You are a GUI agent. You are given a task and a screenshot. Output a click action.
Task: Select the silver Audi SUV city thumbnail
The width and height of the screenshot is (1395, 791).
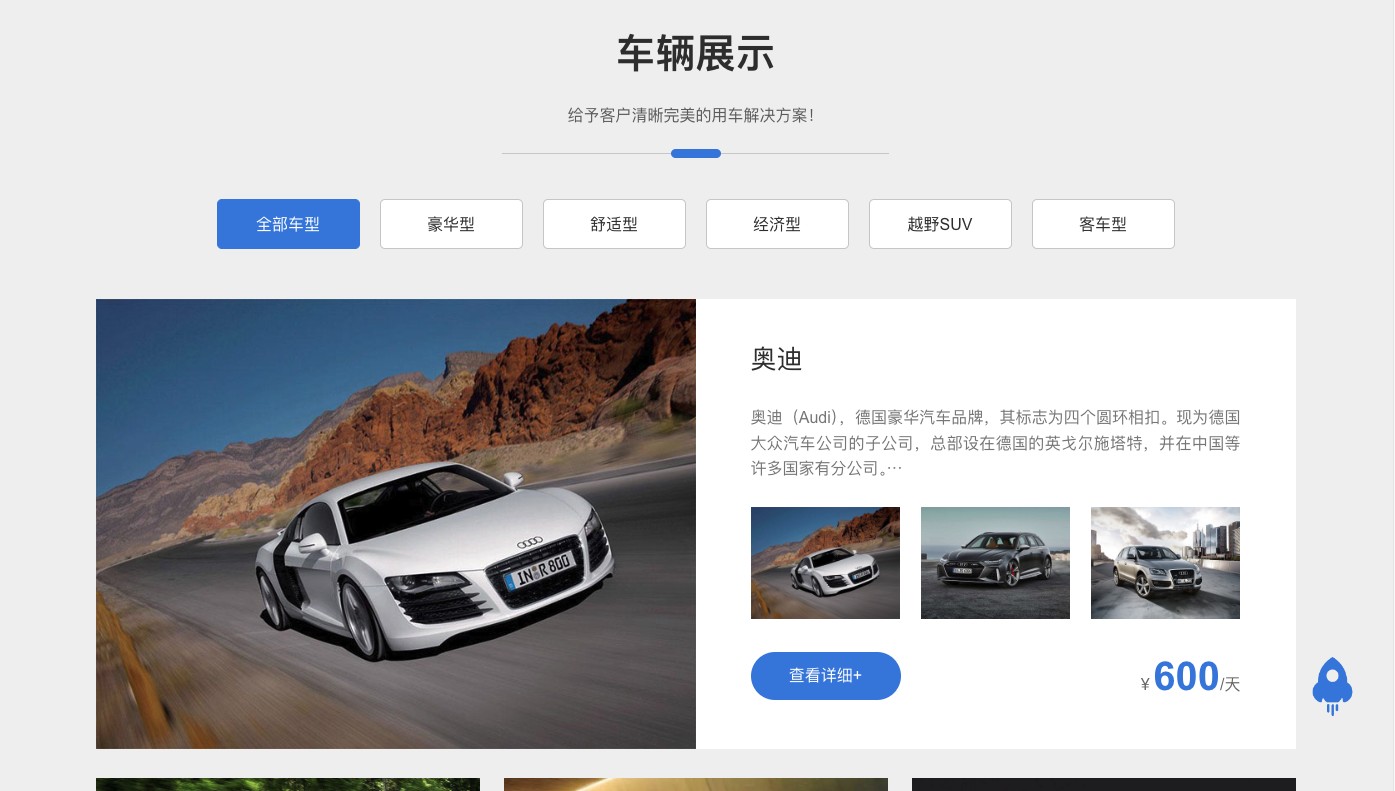coord(1165,563)
